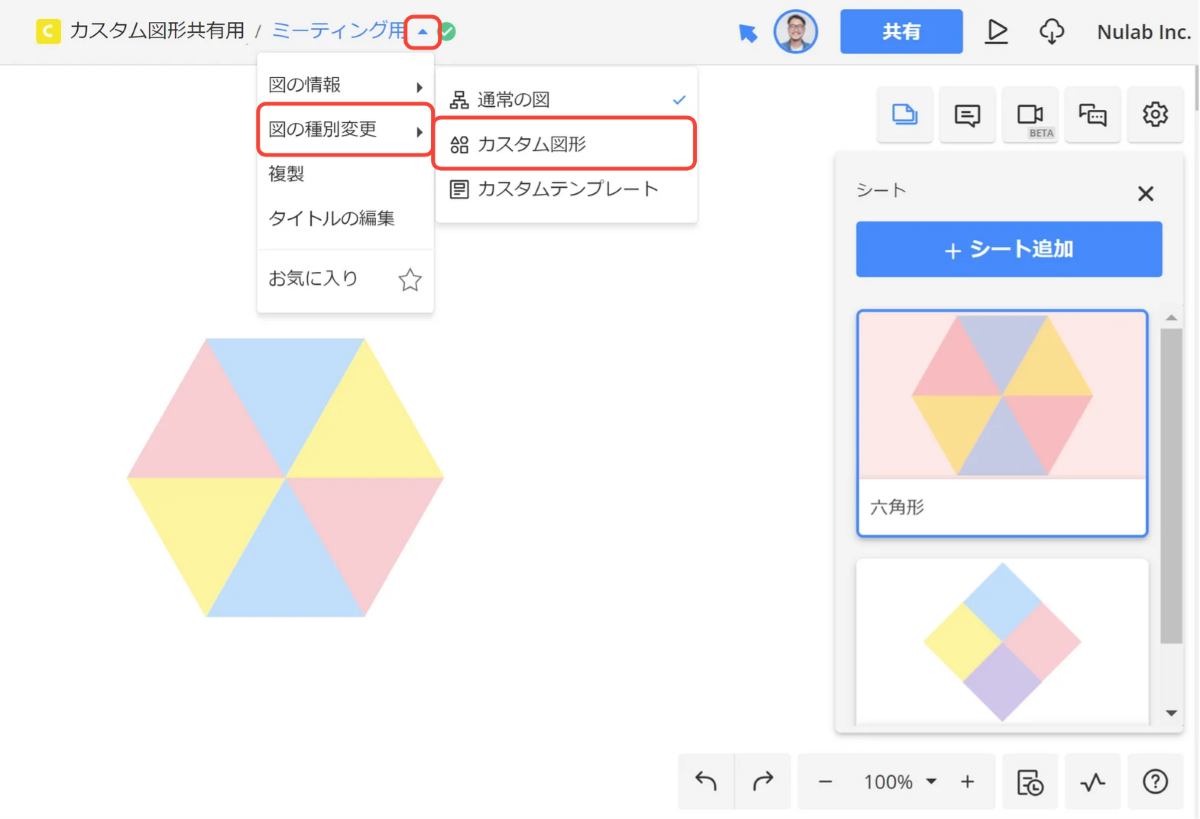Open the 100% zoom level dropdown

(900, 782)
